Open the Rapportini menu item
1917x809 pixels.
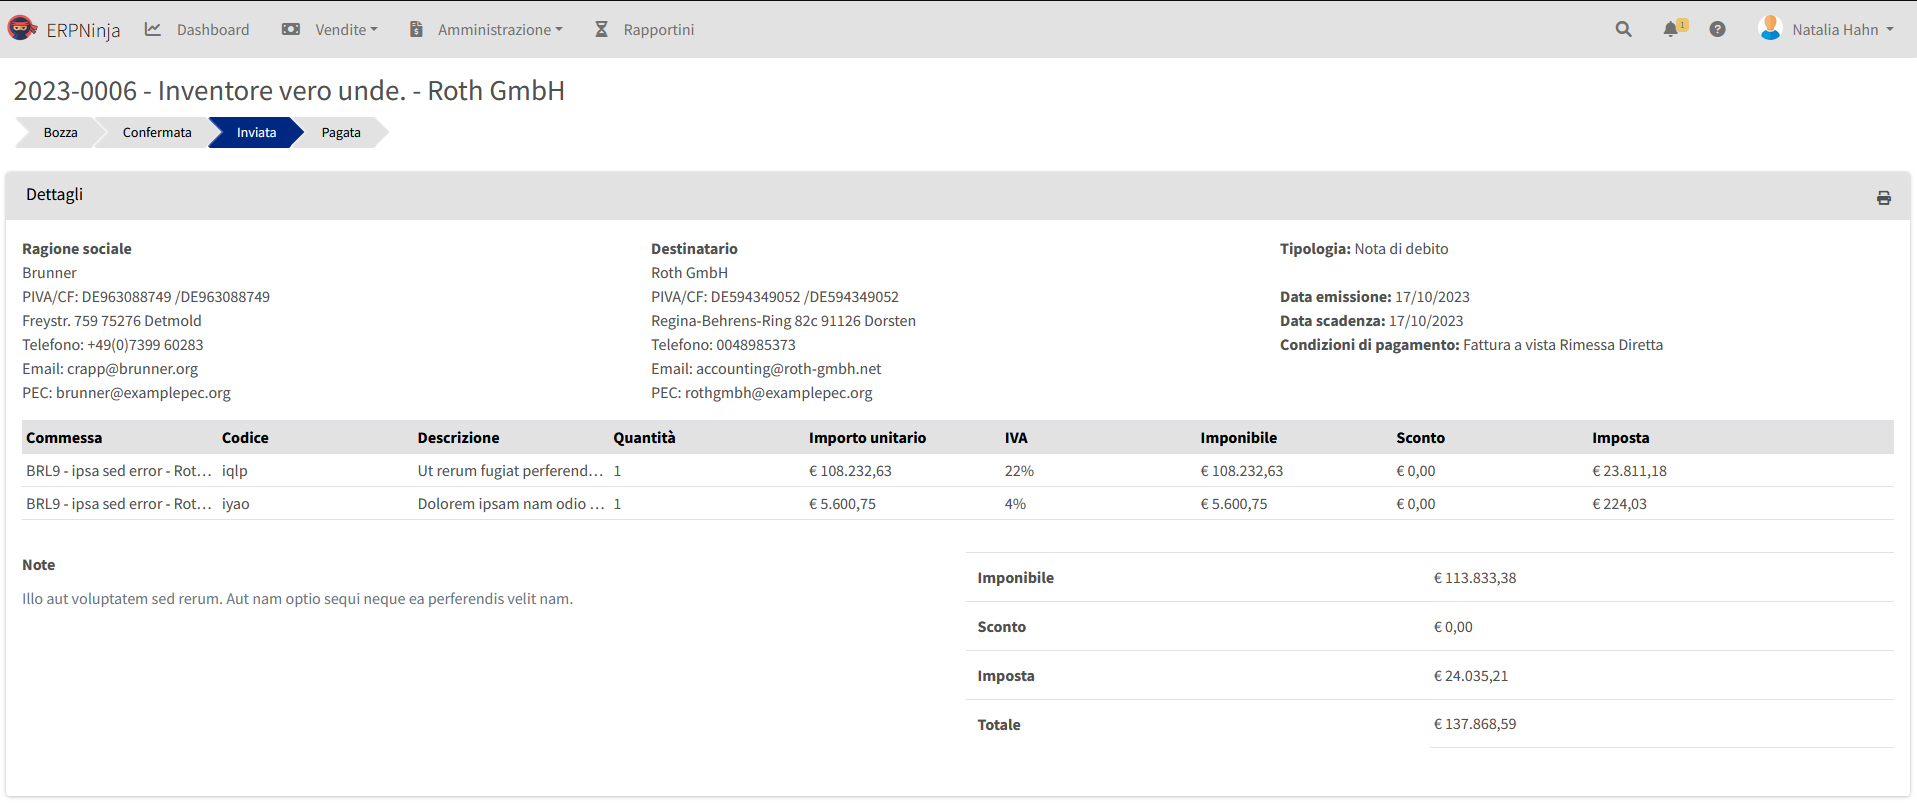pyautogui.click(x=658, y=30)
